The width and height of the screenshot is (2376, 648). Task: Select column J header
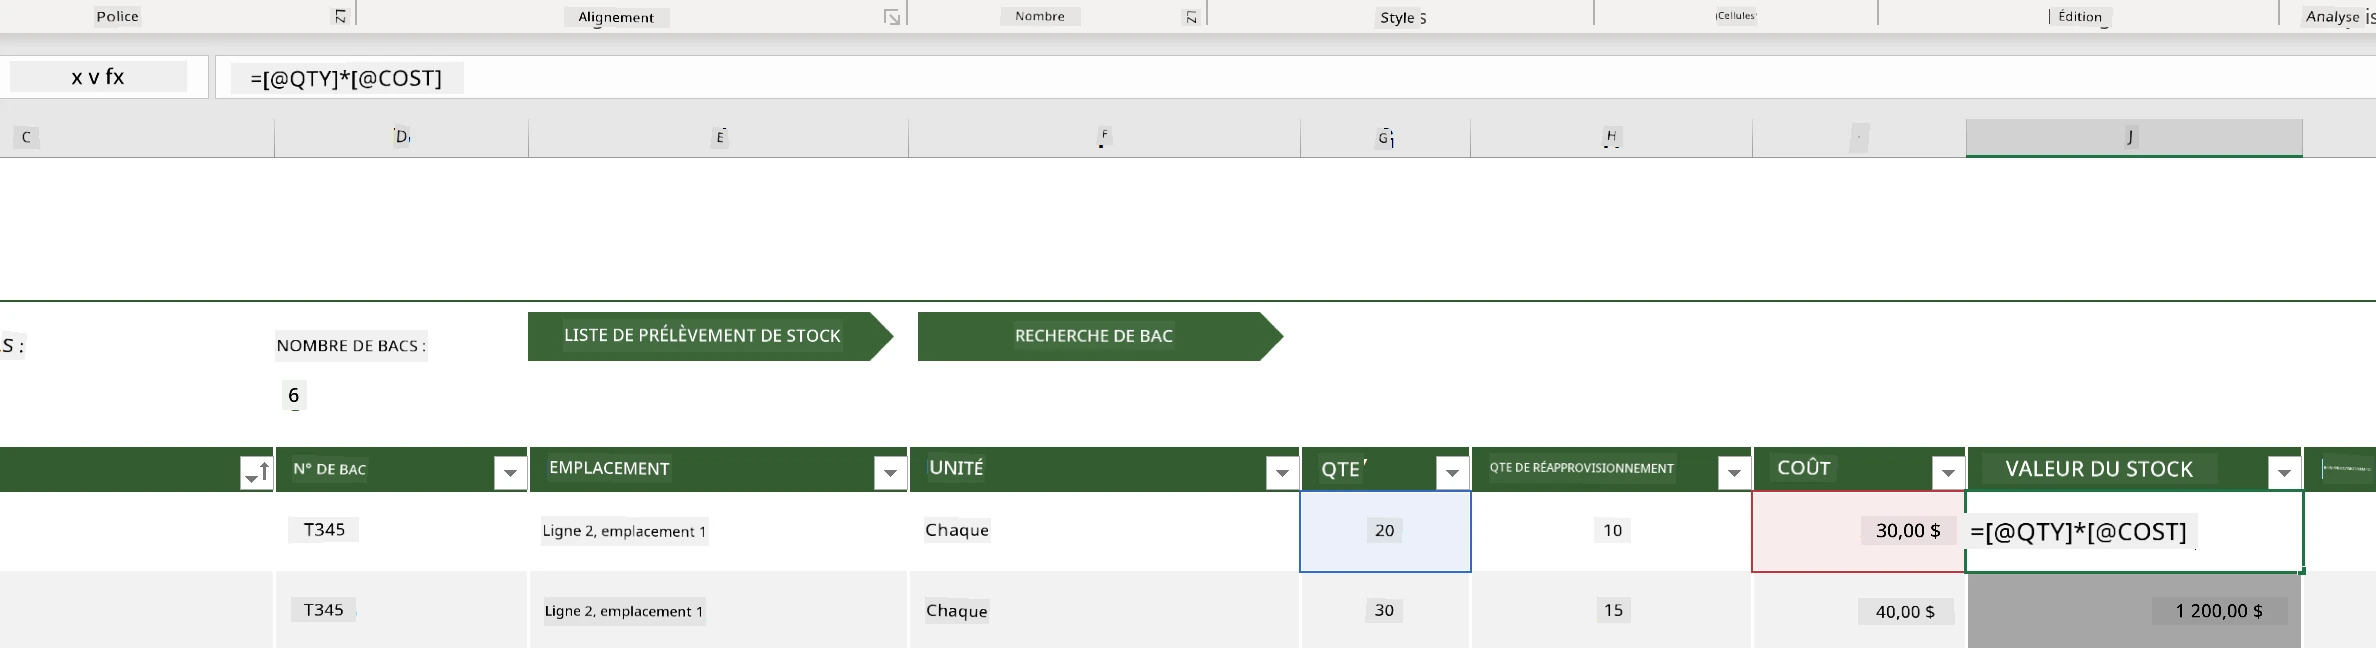pyautogui.click(x=2134, y=138)
